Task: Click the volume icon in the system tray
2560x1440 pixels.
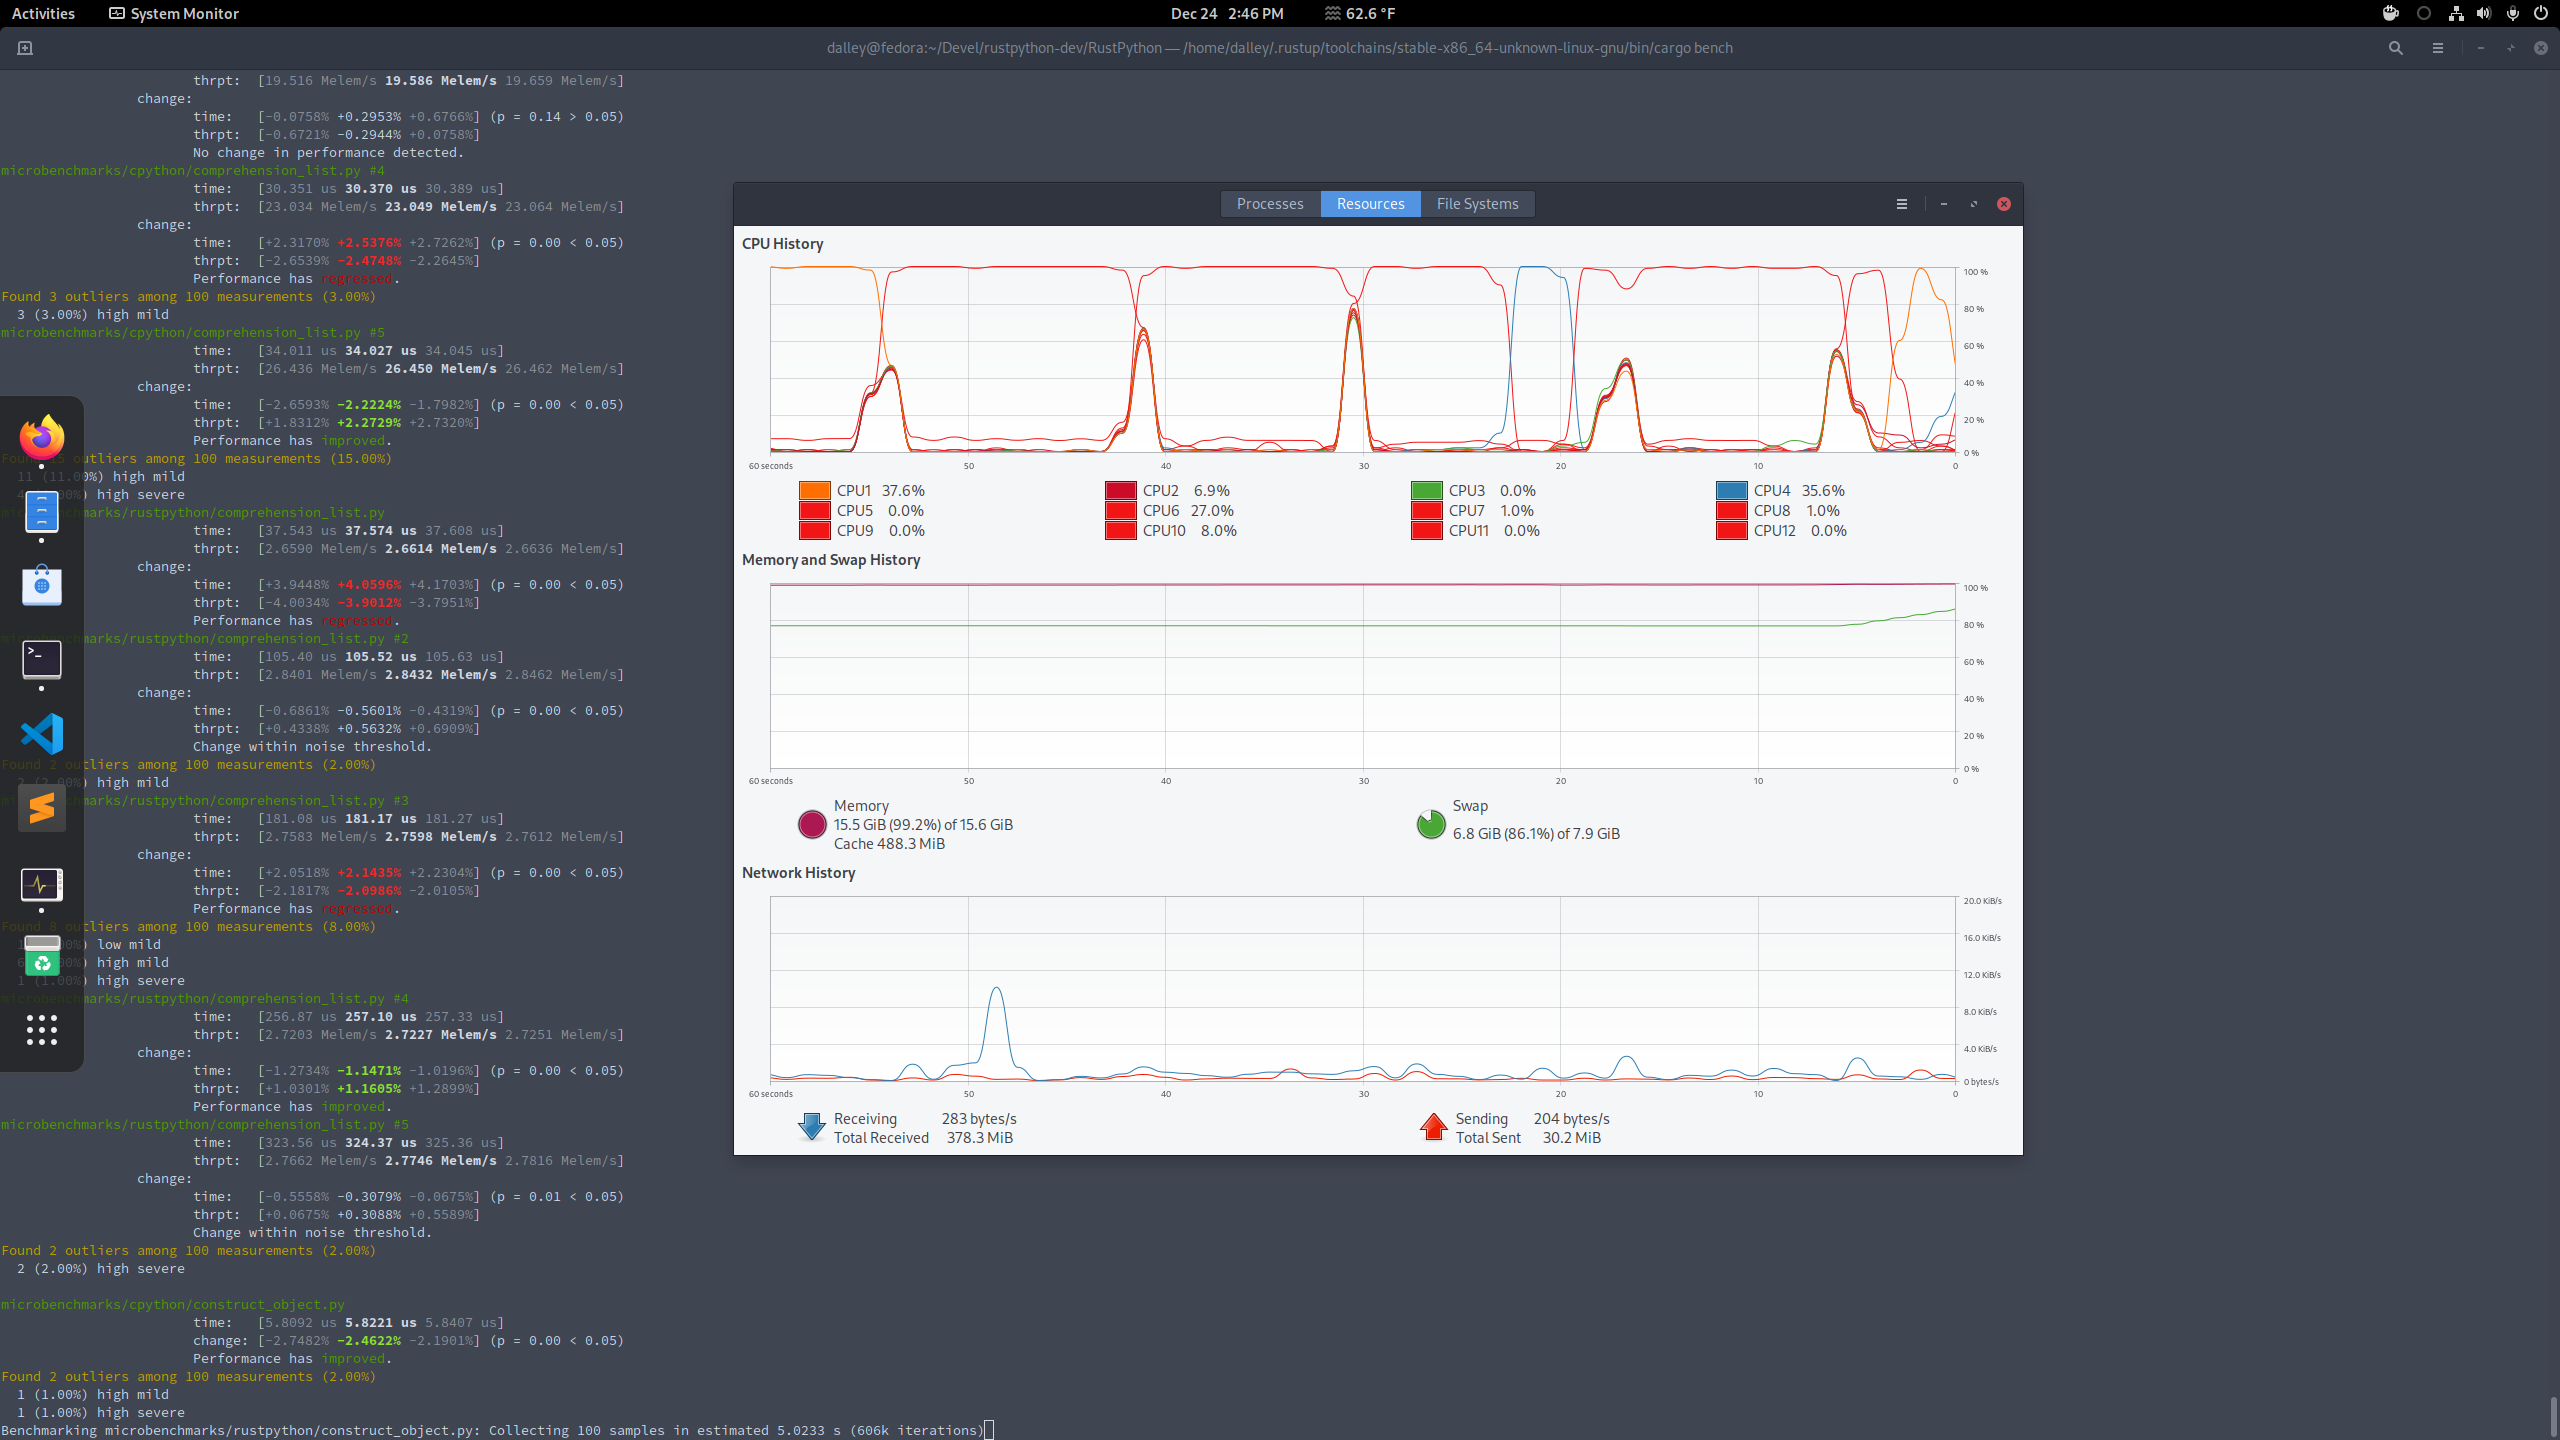Action: pos(2482,13)
